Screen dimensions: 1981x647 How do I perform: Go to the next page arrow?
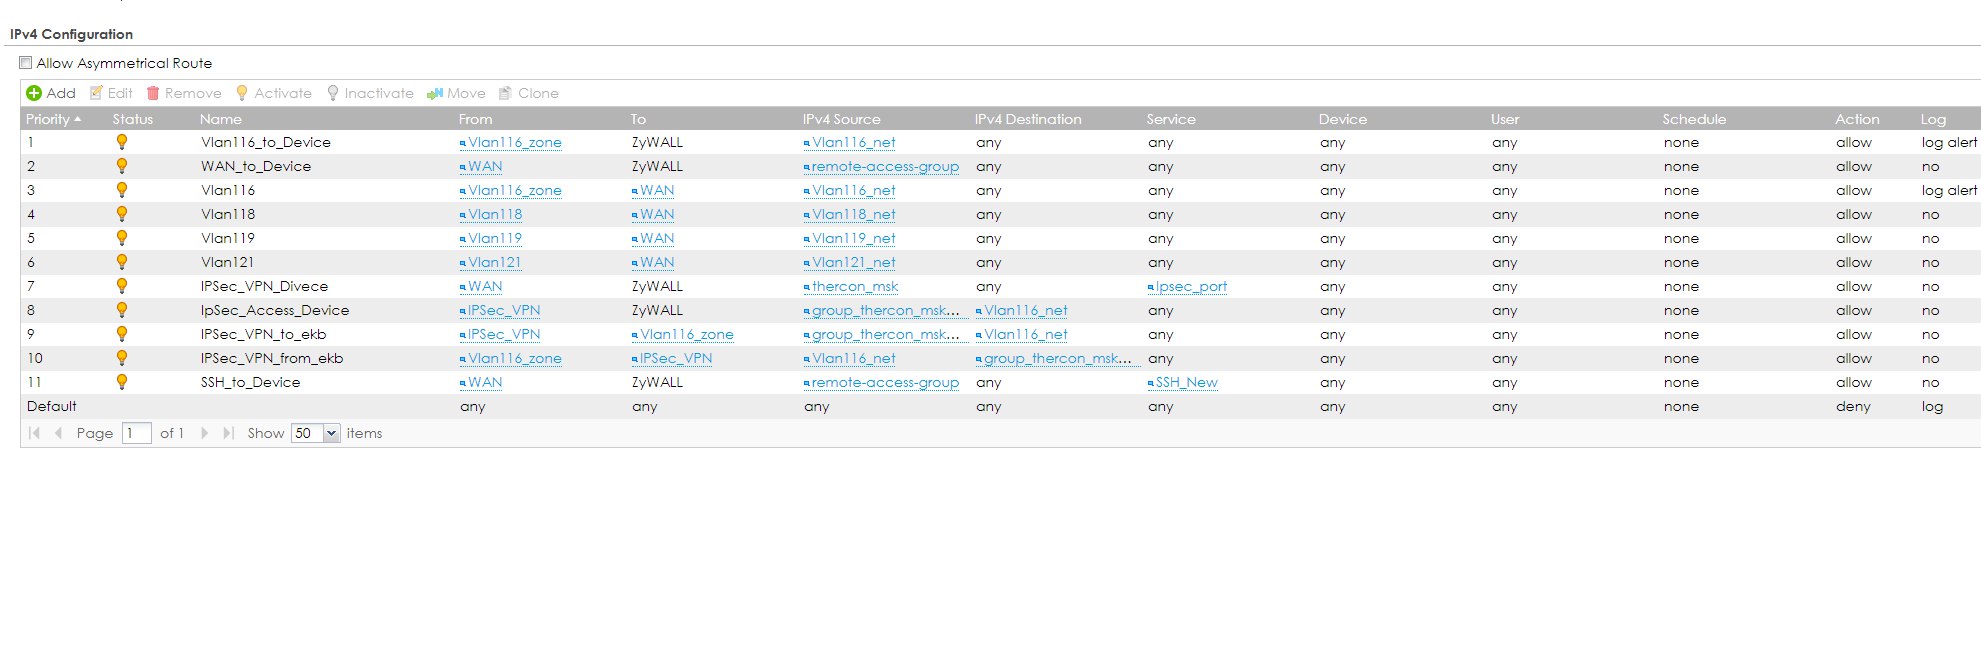(x=204, y=433)
